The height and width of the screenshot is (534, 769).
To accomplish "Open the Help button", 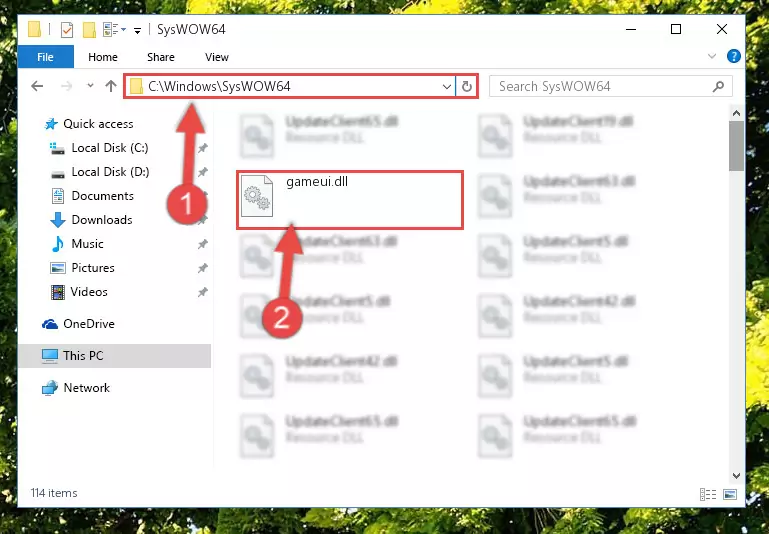I will coord(733,56).
